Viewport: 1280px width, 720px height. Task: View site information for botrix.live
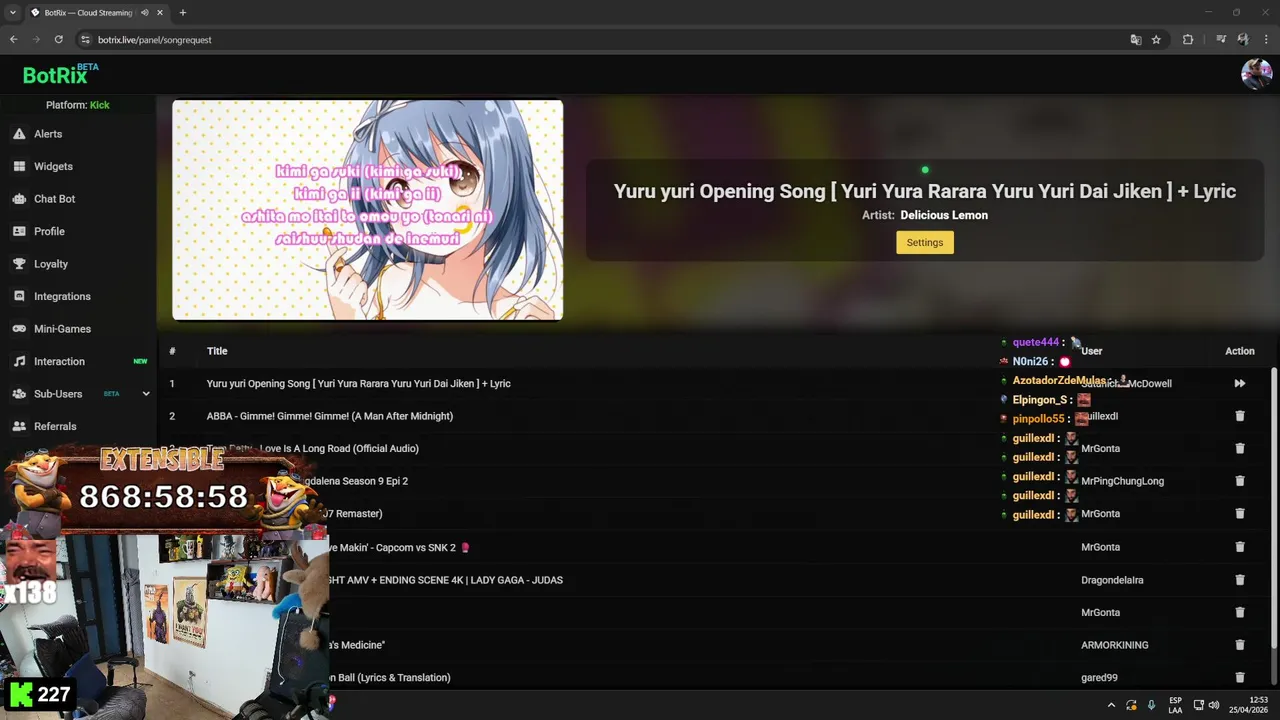85,40
